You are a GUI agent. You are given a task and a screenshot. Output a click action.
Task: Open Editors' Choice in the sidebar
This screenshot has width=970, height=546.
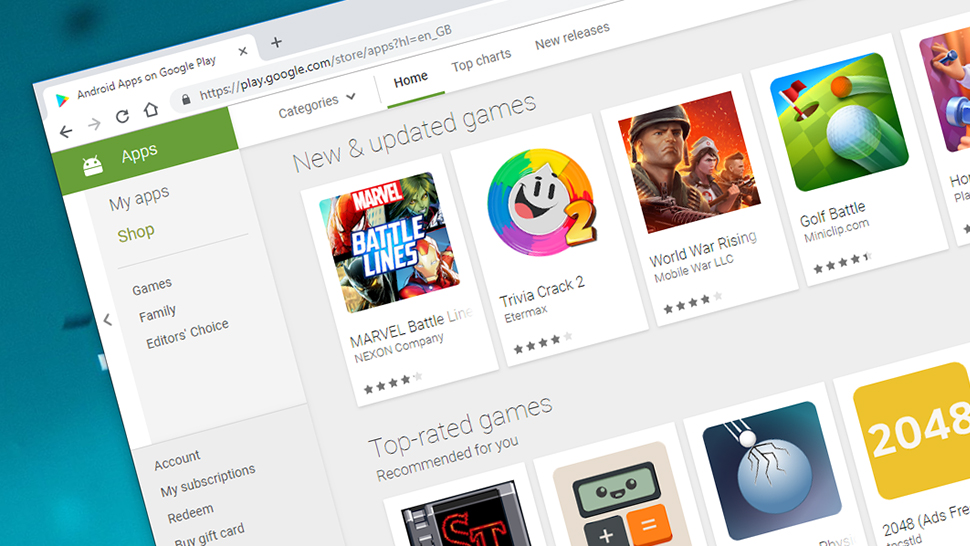pyautogui.click(x=187, y=333)
